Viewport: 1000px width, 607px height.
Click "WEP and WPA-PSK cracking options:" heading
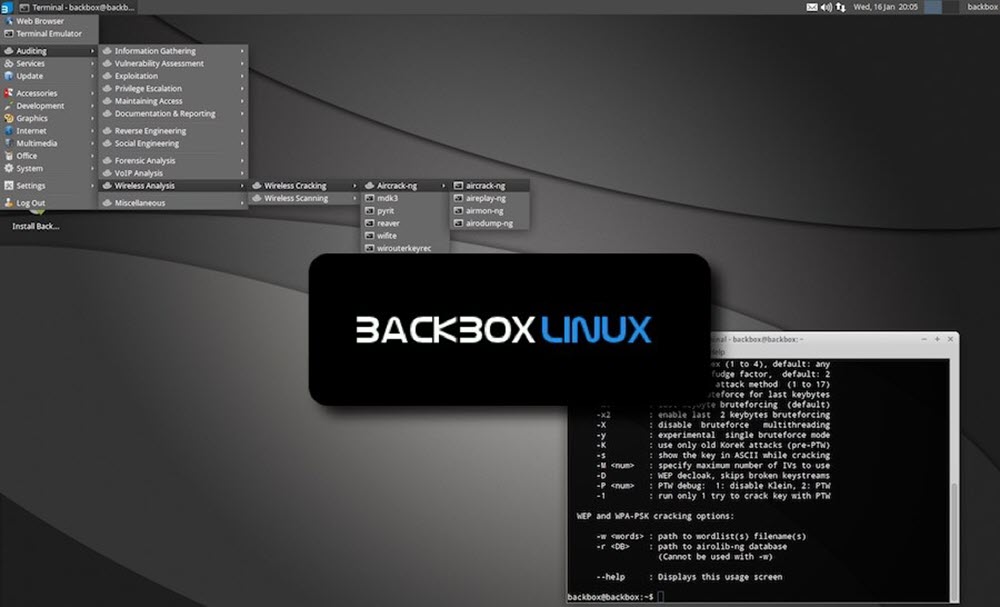pyautogui.click(x=655, y=516)
